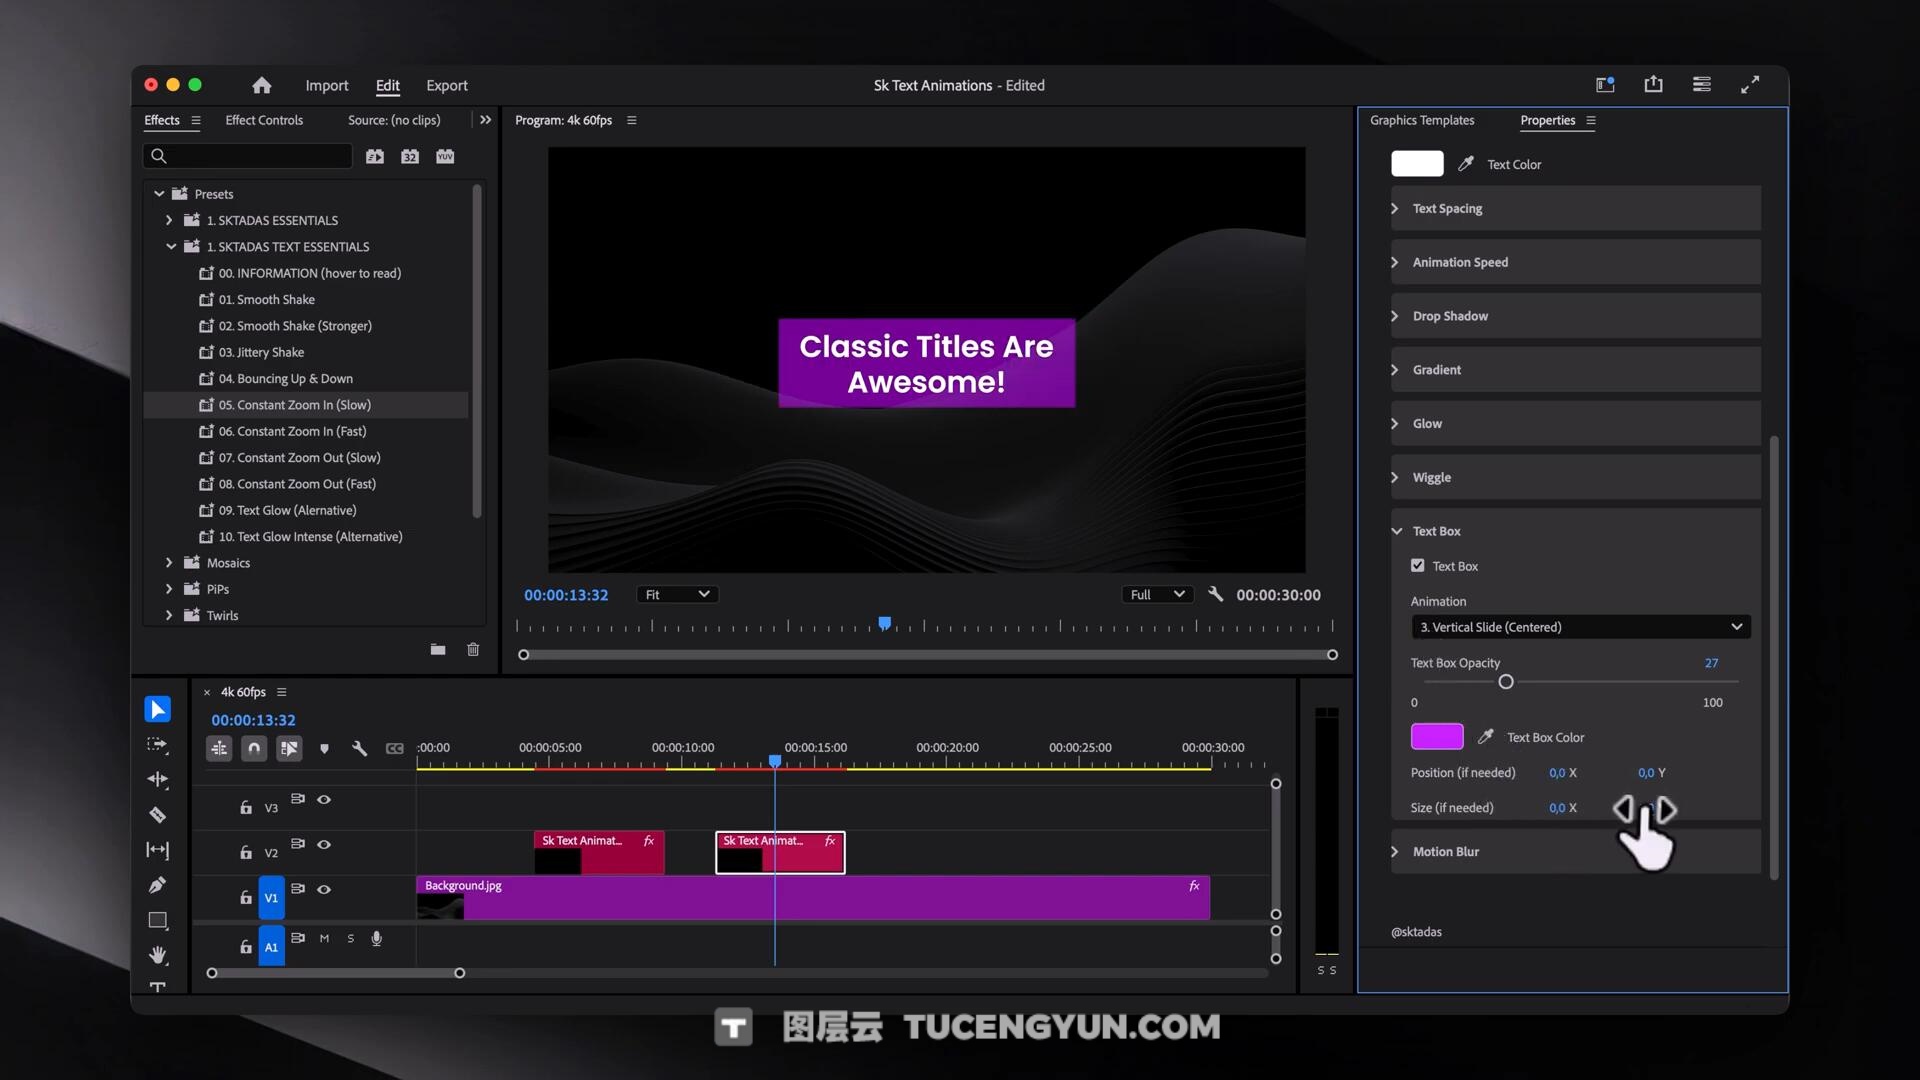Image resolution: width=1920 pixels, height=1080 pixels.
Task: Click the trash icon in the Effects panel
Action: (x=473, y=650)
